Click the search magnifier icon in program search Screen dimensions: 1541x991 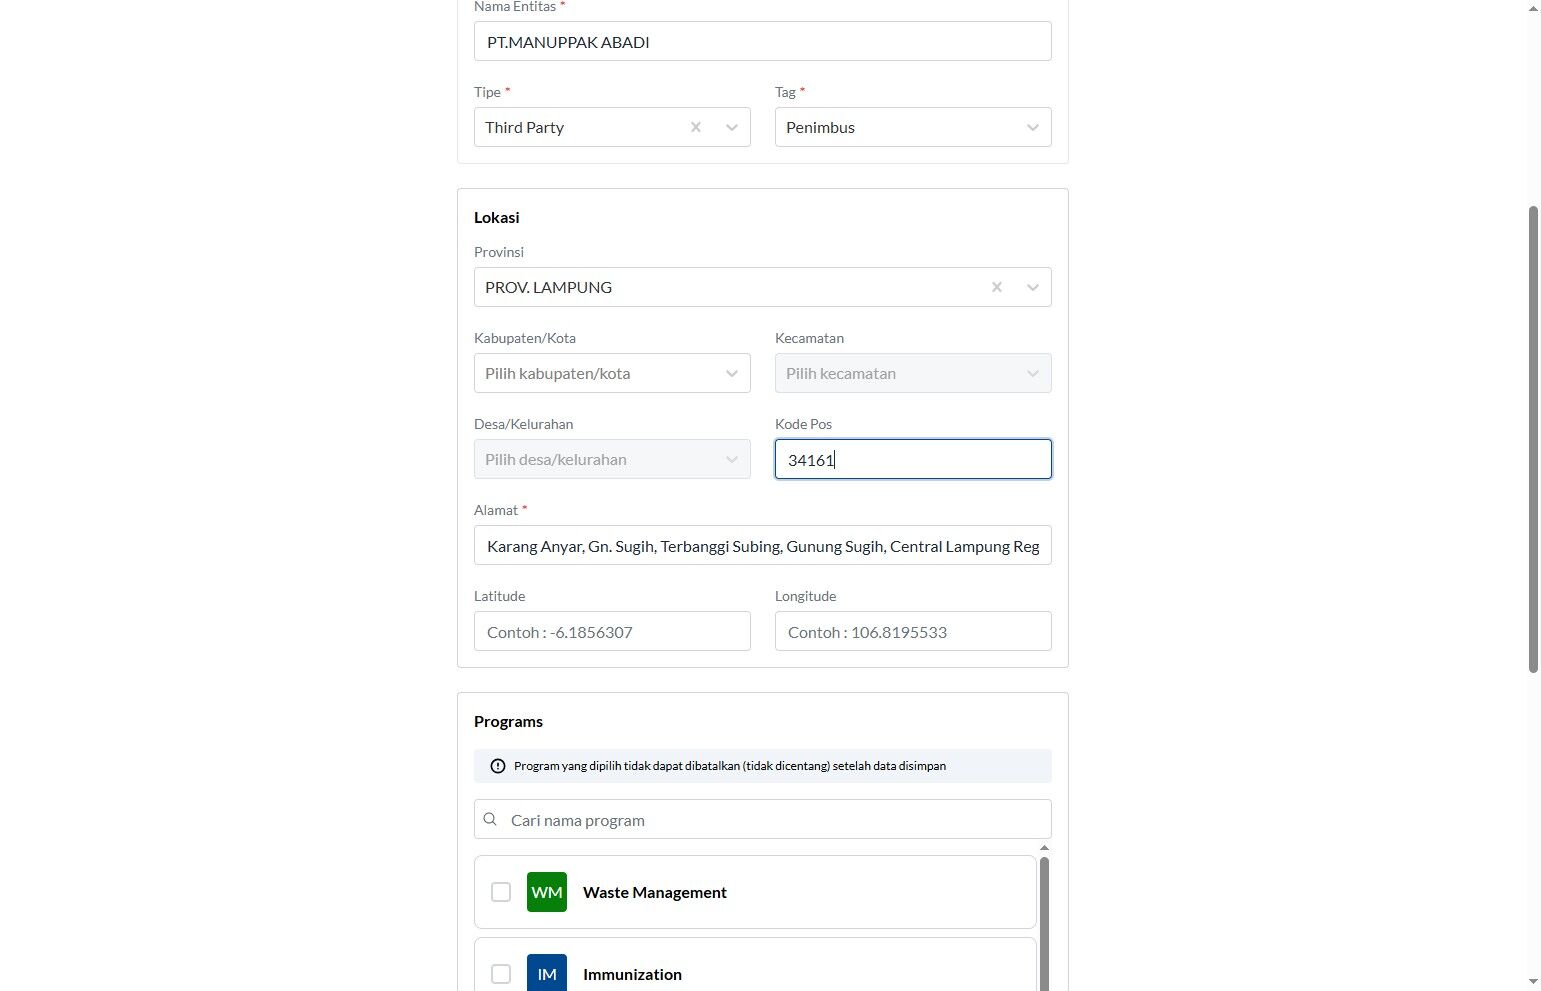coord(490,819)
